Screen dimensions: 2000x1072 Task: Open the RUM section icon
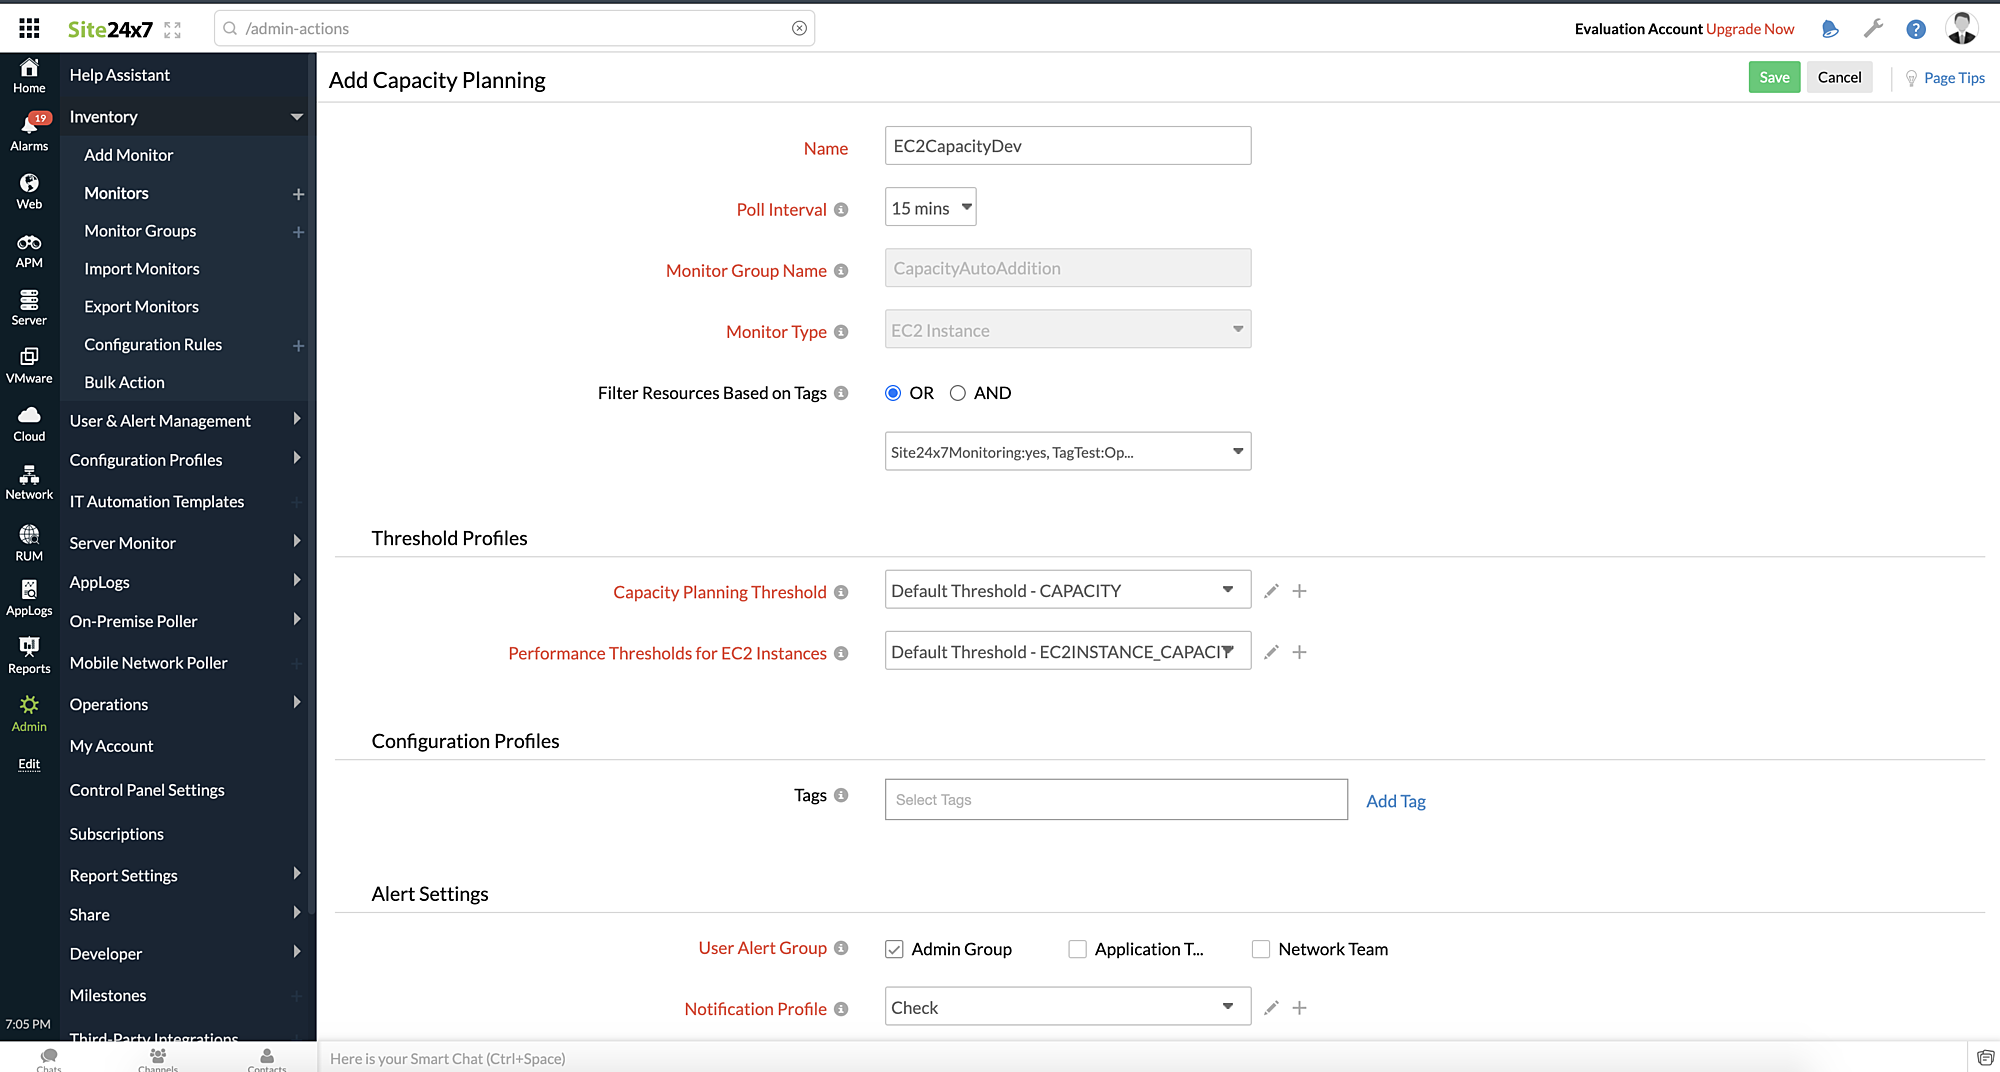pos(29,540)
